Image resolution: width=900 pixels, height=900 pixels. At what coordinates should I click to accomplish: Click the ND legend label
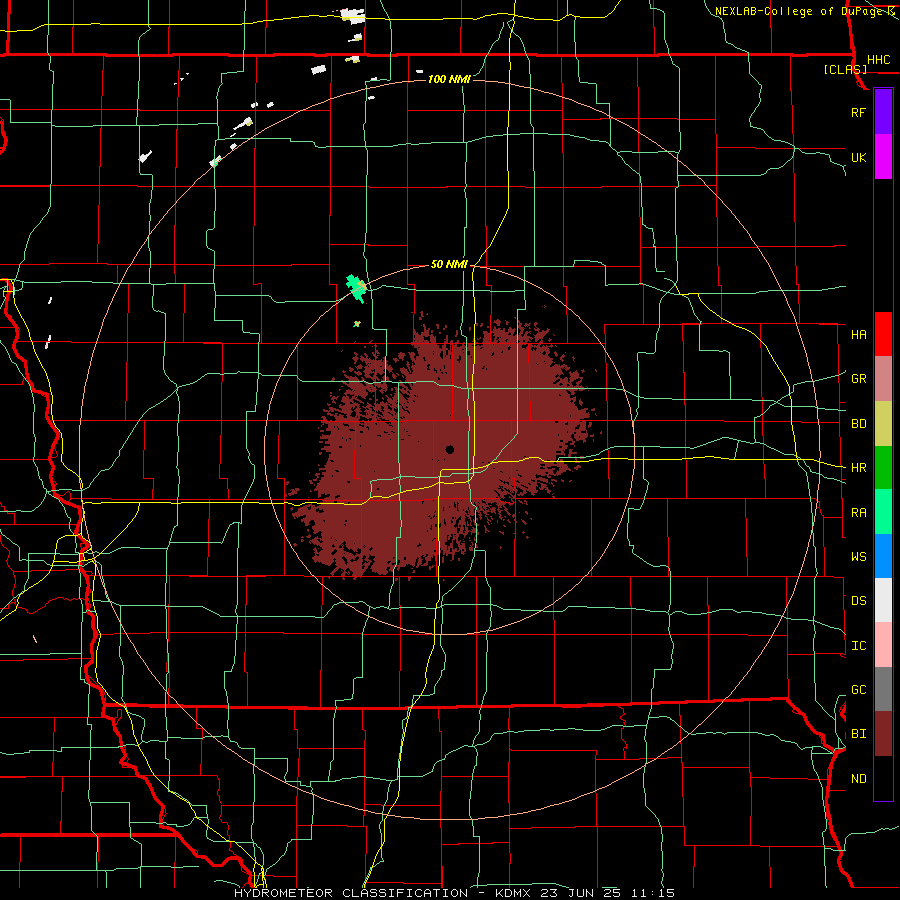point(858,779)
